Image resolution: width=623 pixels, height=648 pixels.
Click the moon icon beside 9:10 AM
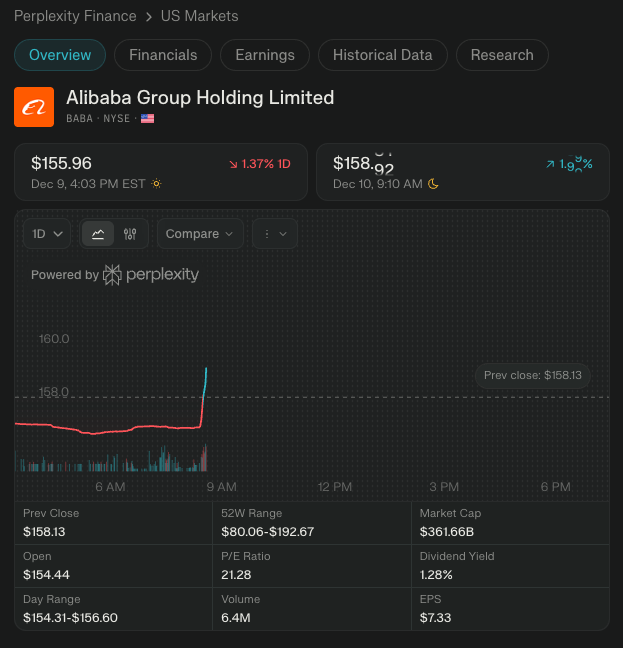tap(433, 184)
